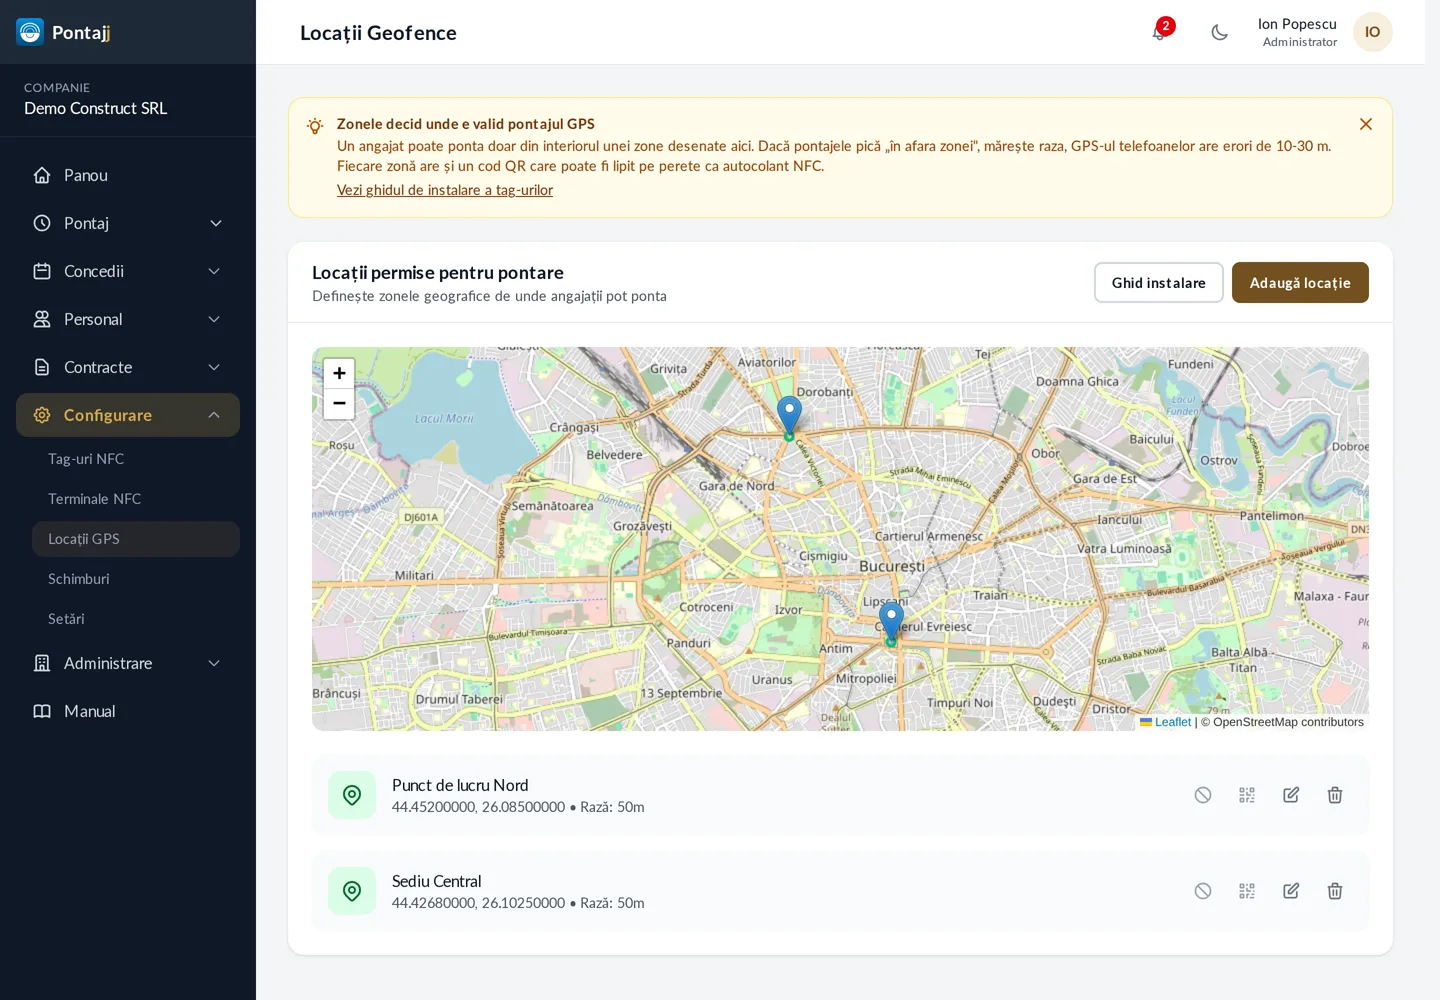Expand the Personal menu chevron

click(x=214, y=319)
